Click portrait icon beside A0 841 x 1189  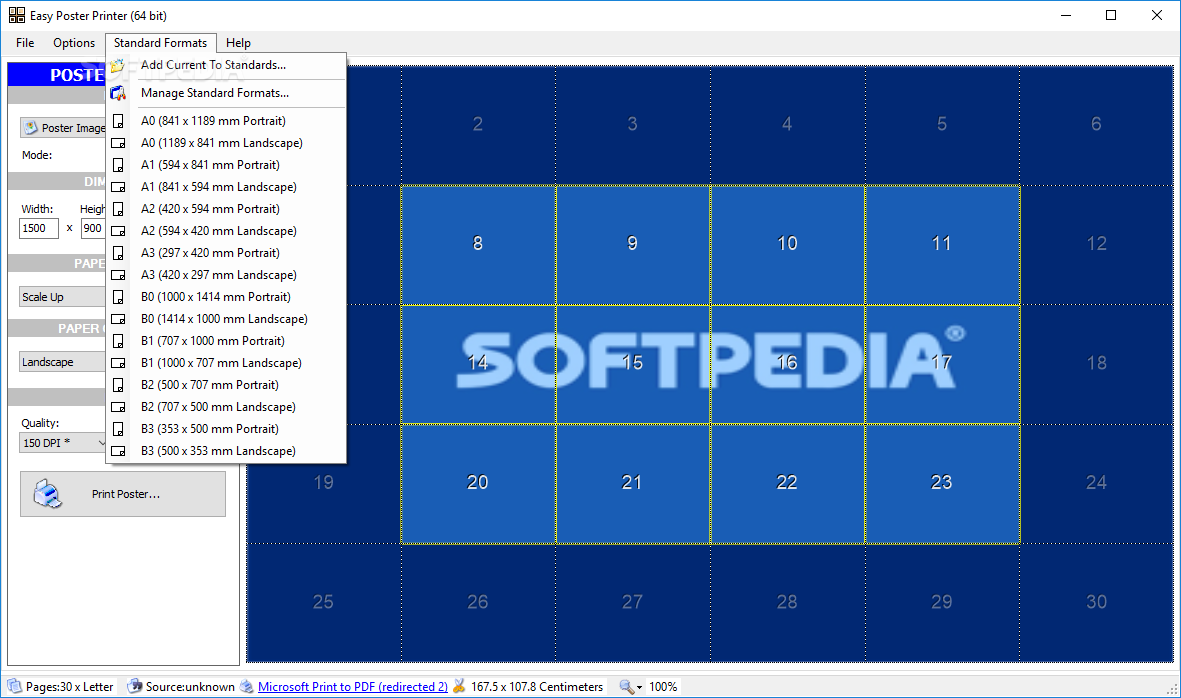[118, 120]
